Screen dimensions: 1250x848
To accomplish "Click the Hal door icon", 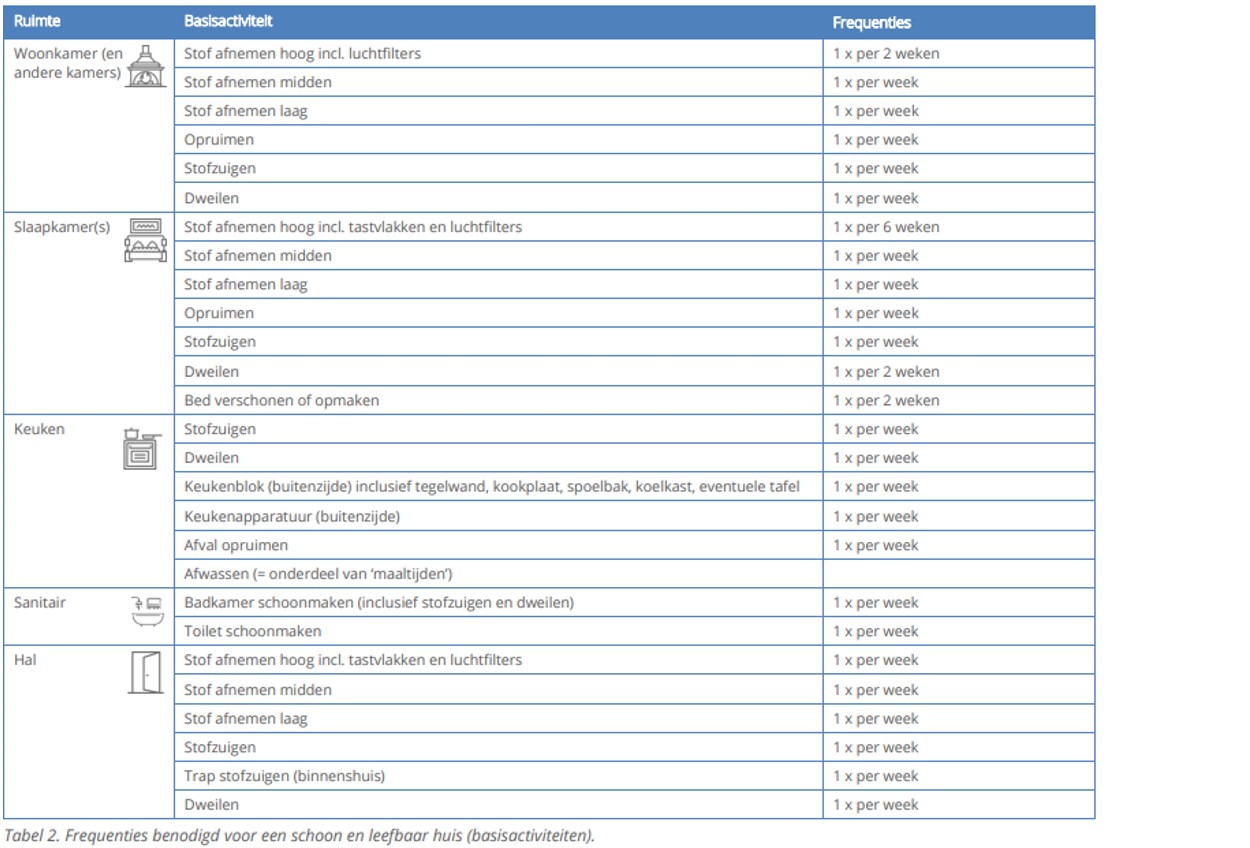I will pyautogui.click(x=146, y=672).
